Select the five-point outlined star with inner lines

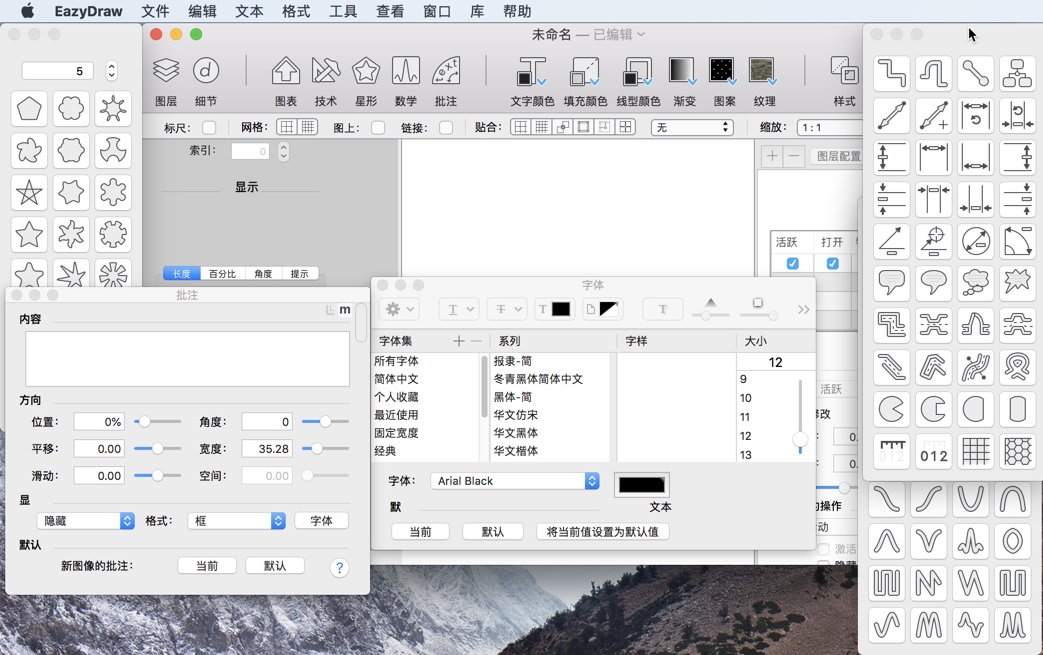click(29, 193)
